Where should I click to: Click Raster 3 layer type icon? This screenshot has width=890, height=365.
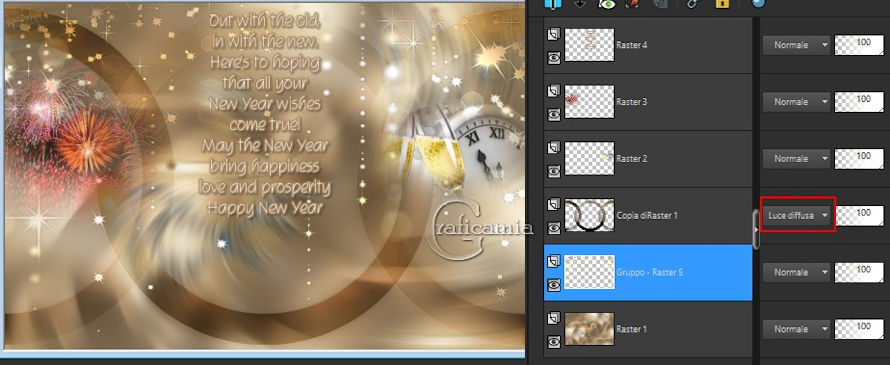(x=553, y=91)
